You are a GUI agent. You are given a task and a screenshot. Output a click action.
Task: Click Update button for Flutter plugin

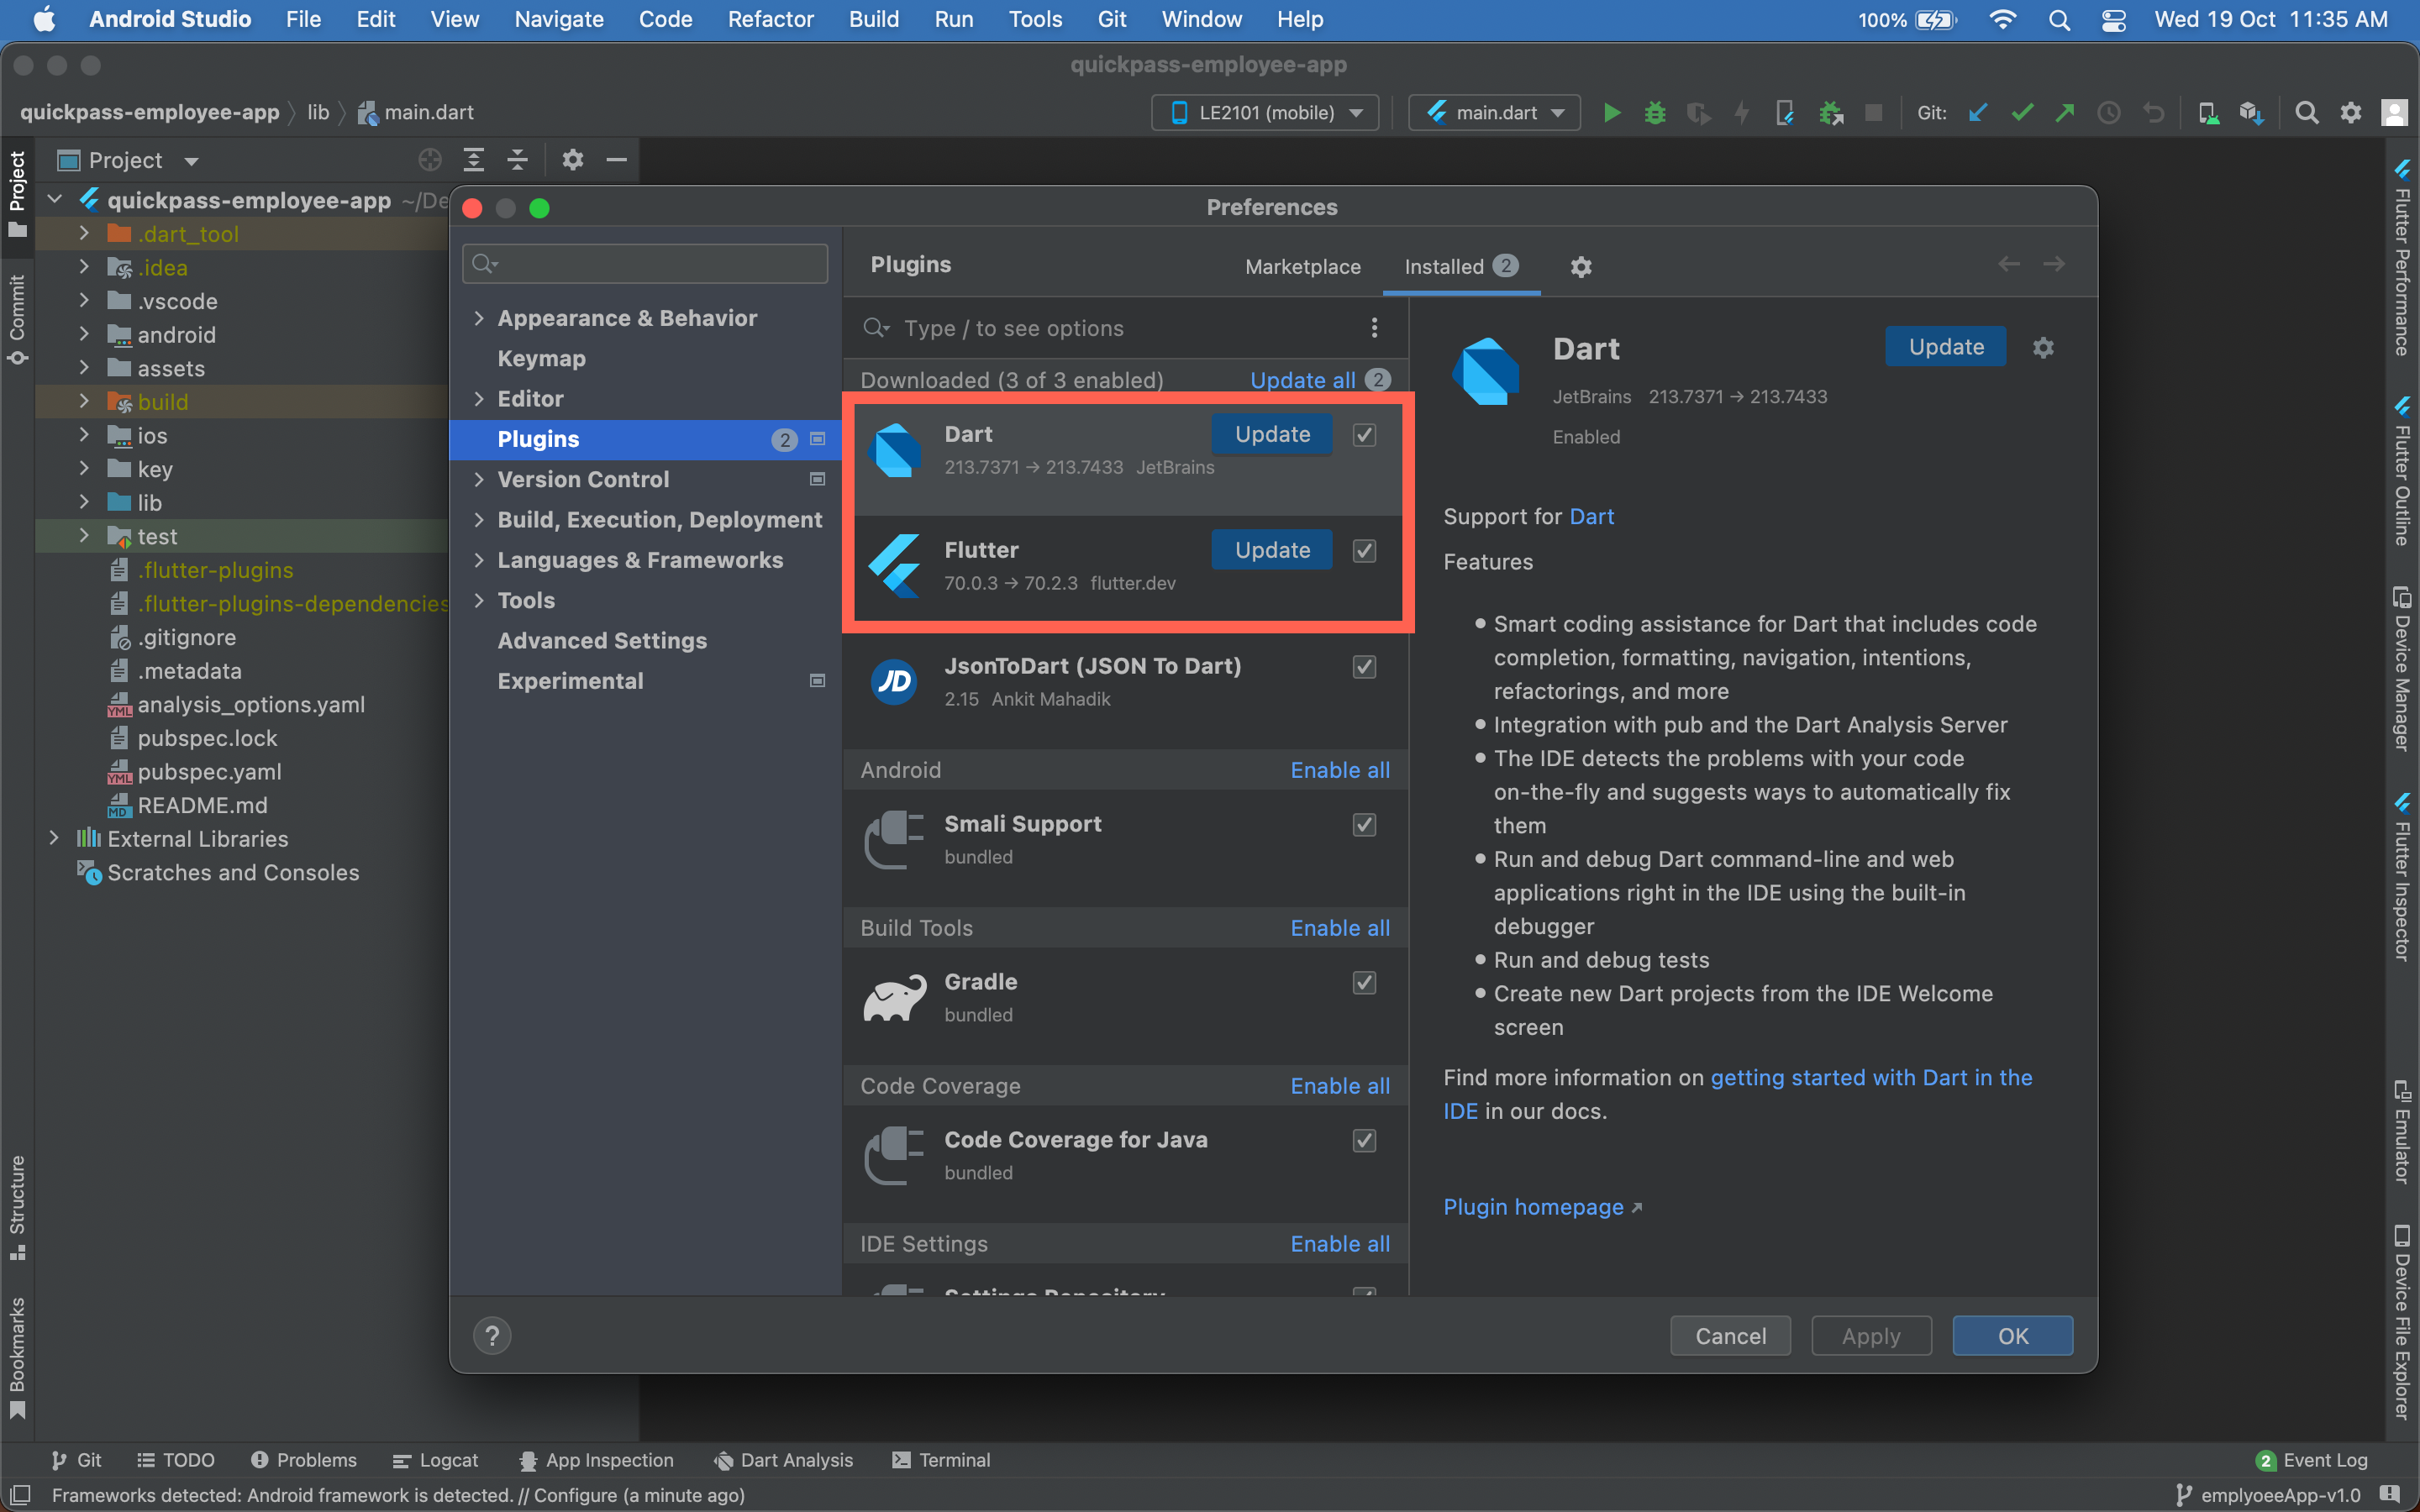click(x=1272, y=550)
